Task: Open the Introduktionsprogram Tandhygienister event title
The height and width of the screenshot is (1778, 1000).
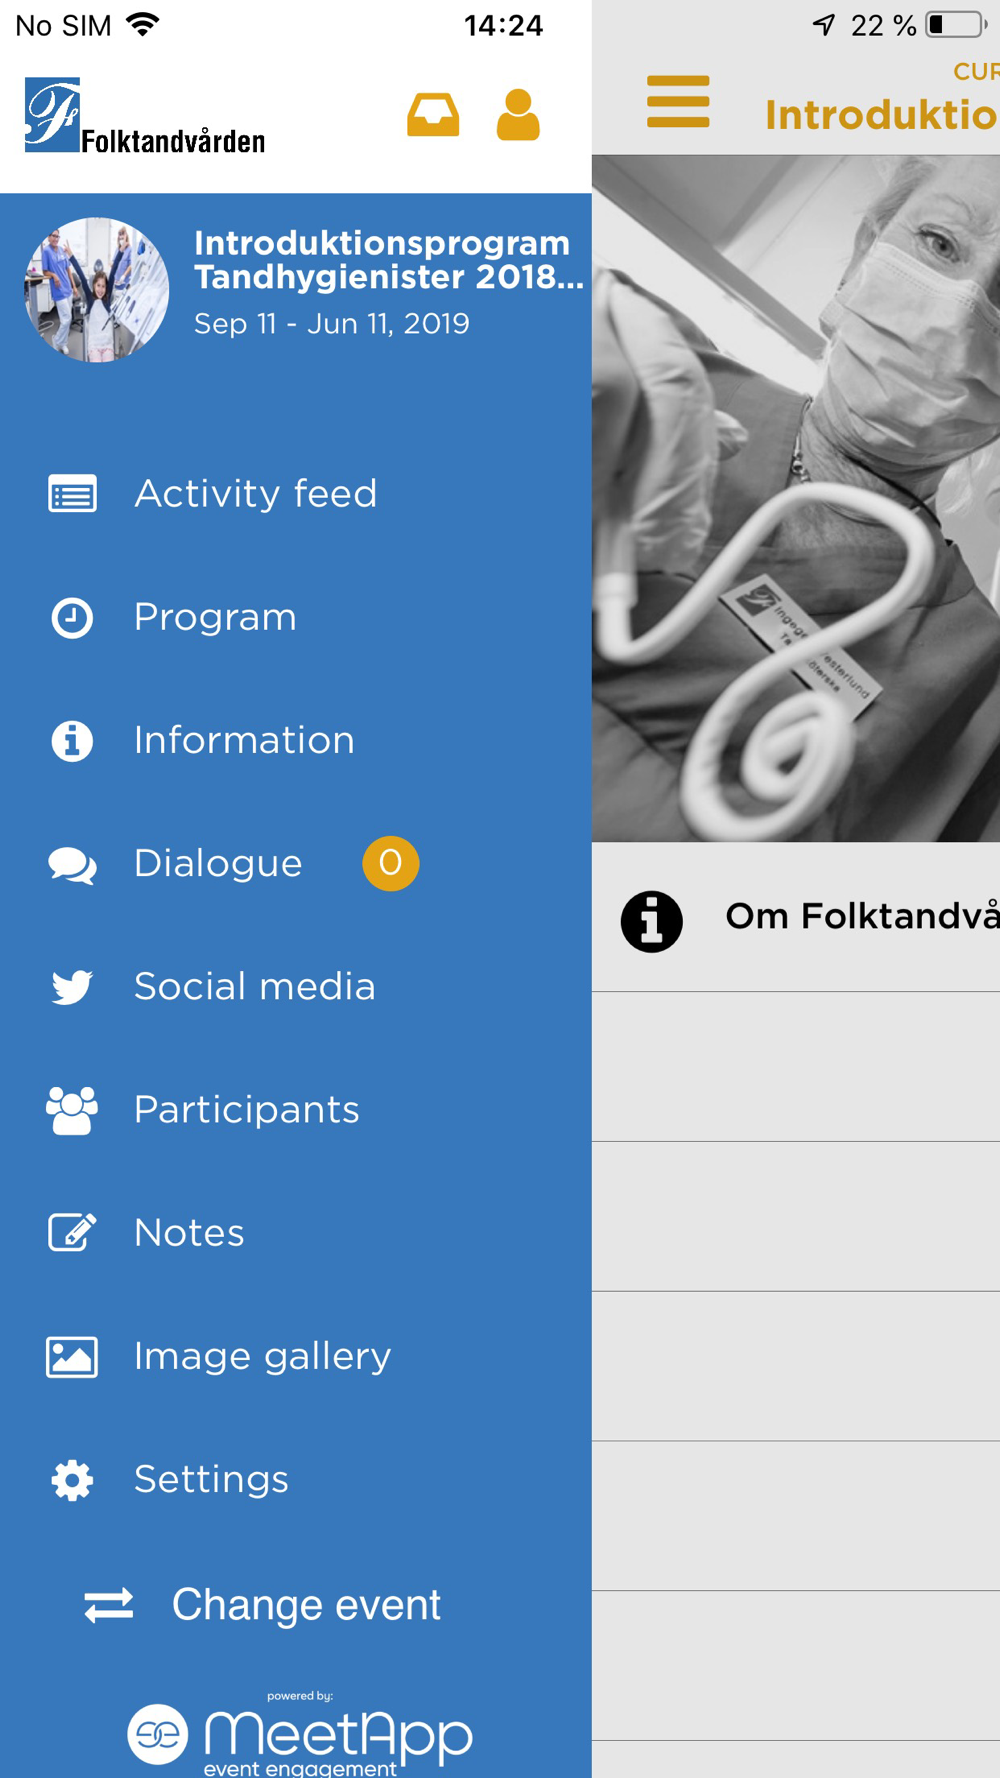Action: [389, 260]
